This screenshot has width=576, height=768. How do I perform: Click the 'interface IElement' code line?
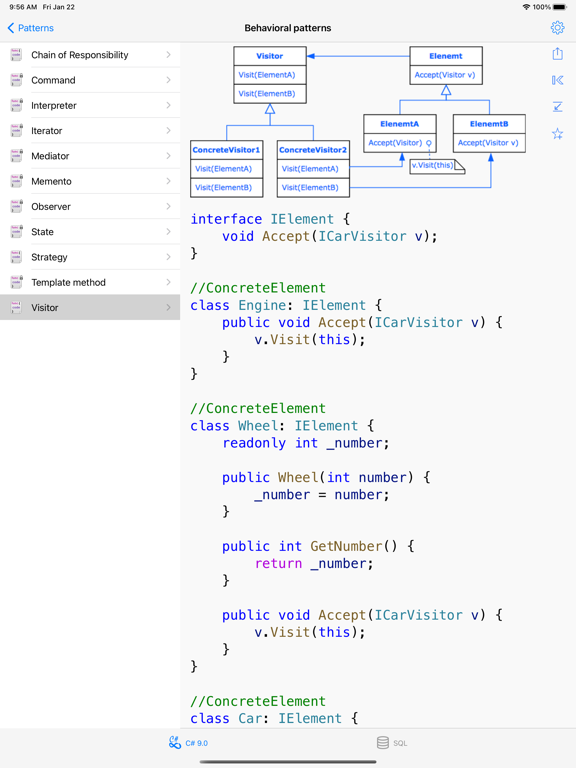pos(270,219)
